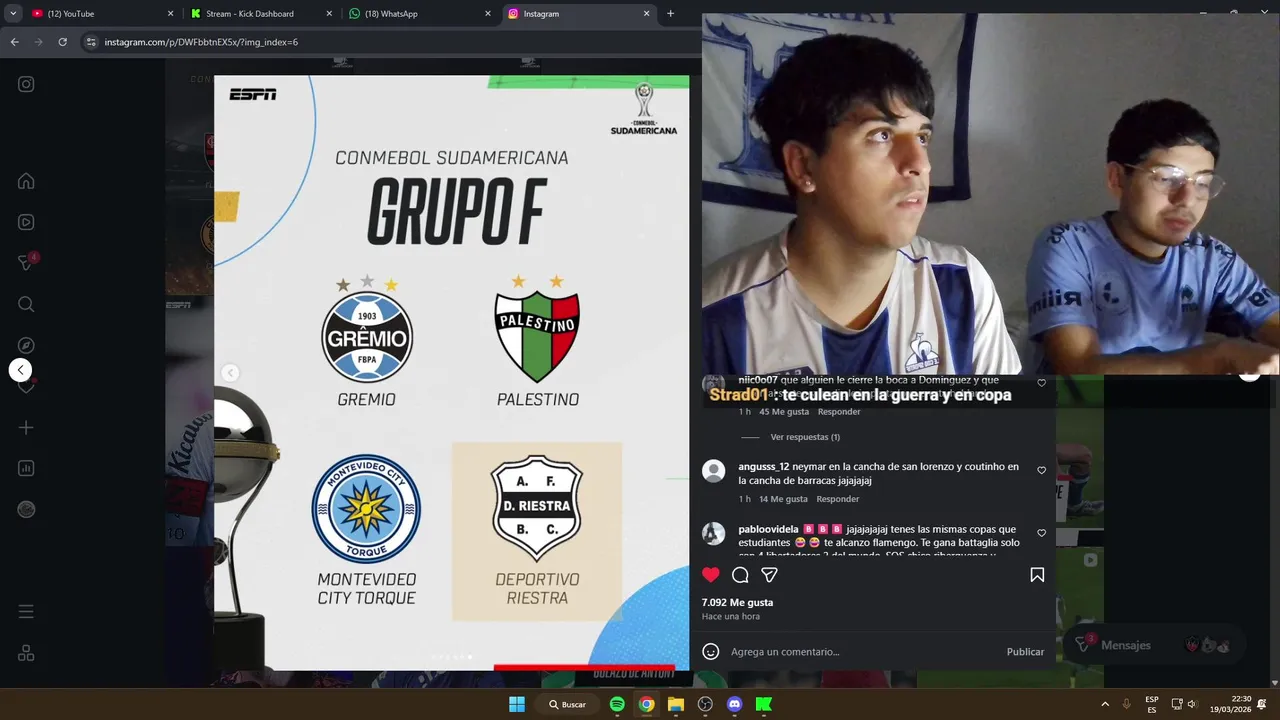This screenshot has height=720, width=1280.
Task: Go to previous post with the white arrow
Action: pos(20,370)
